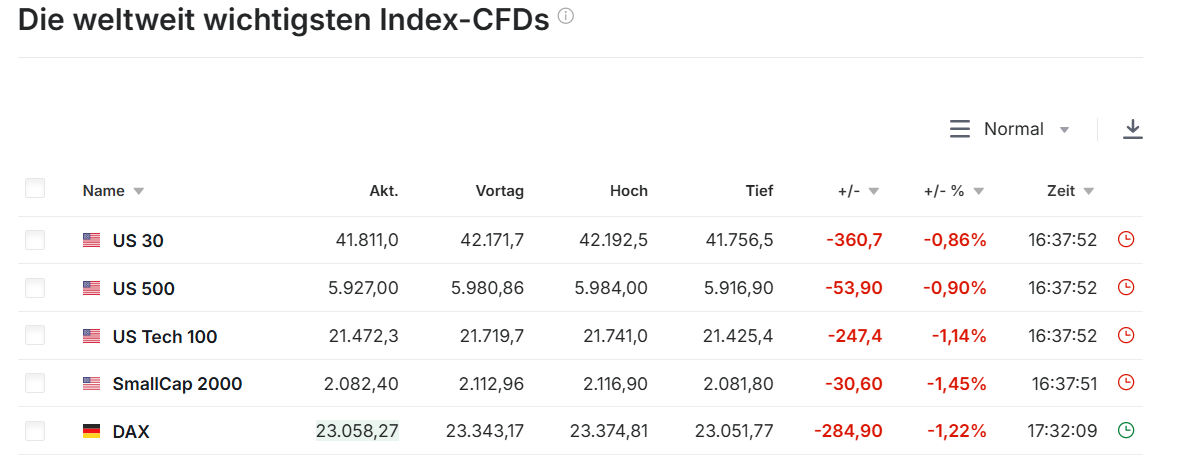The width and height of the screenshot is (1177, 461).
Task: Select the DAX row checkbox
Action: 35,431
